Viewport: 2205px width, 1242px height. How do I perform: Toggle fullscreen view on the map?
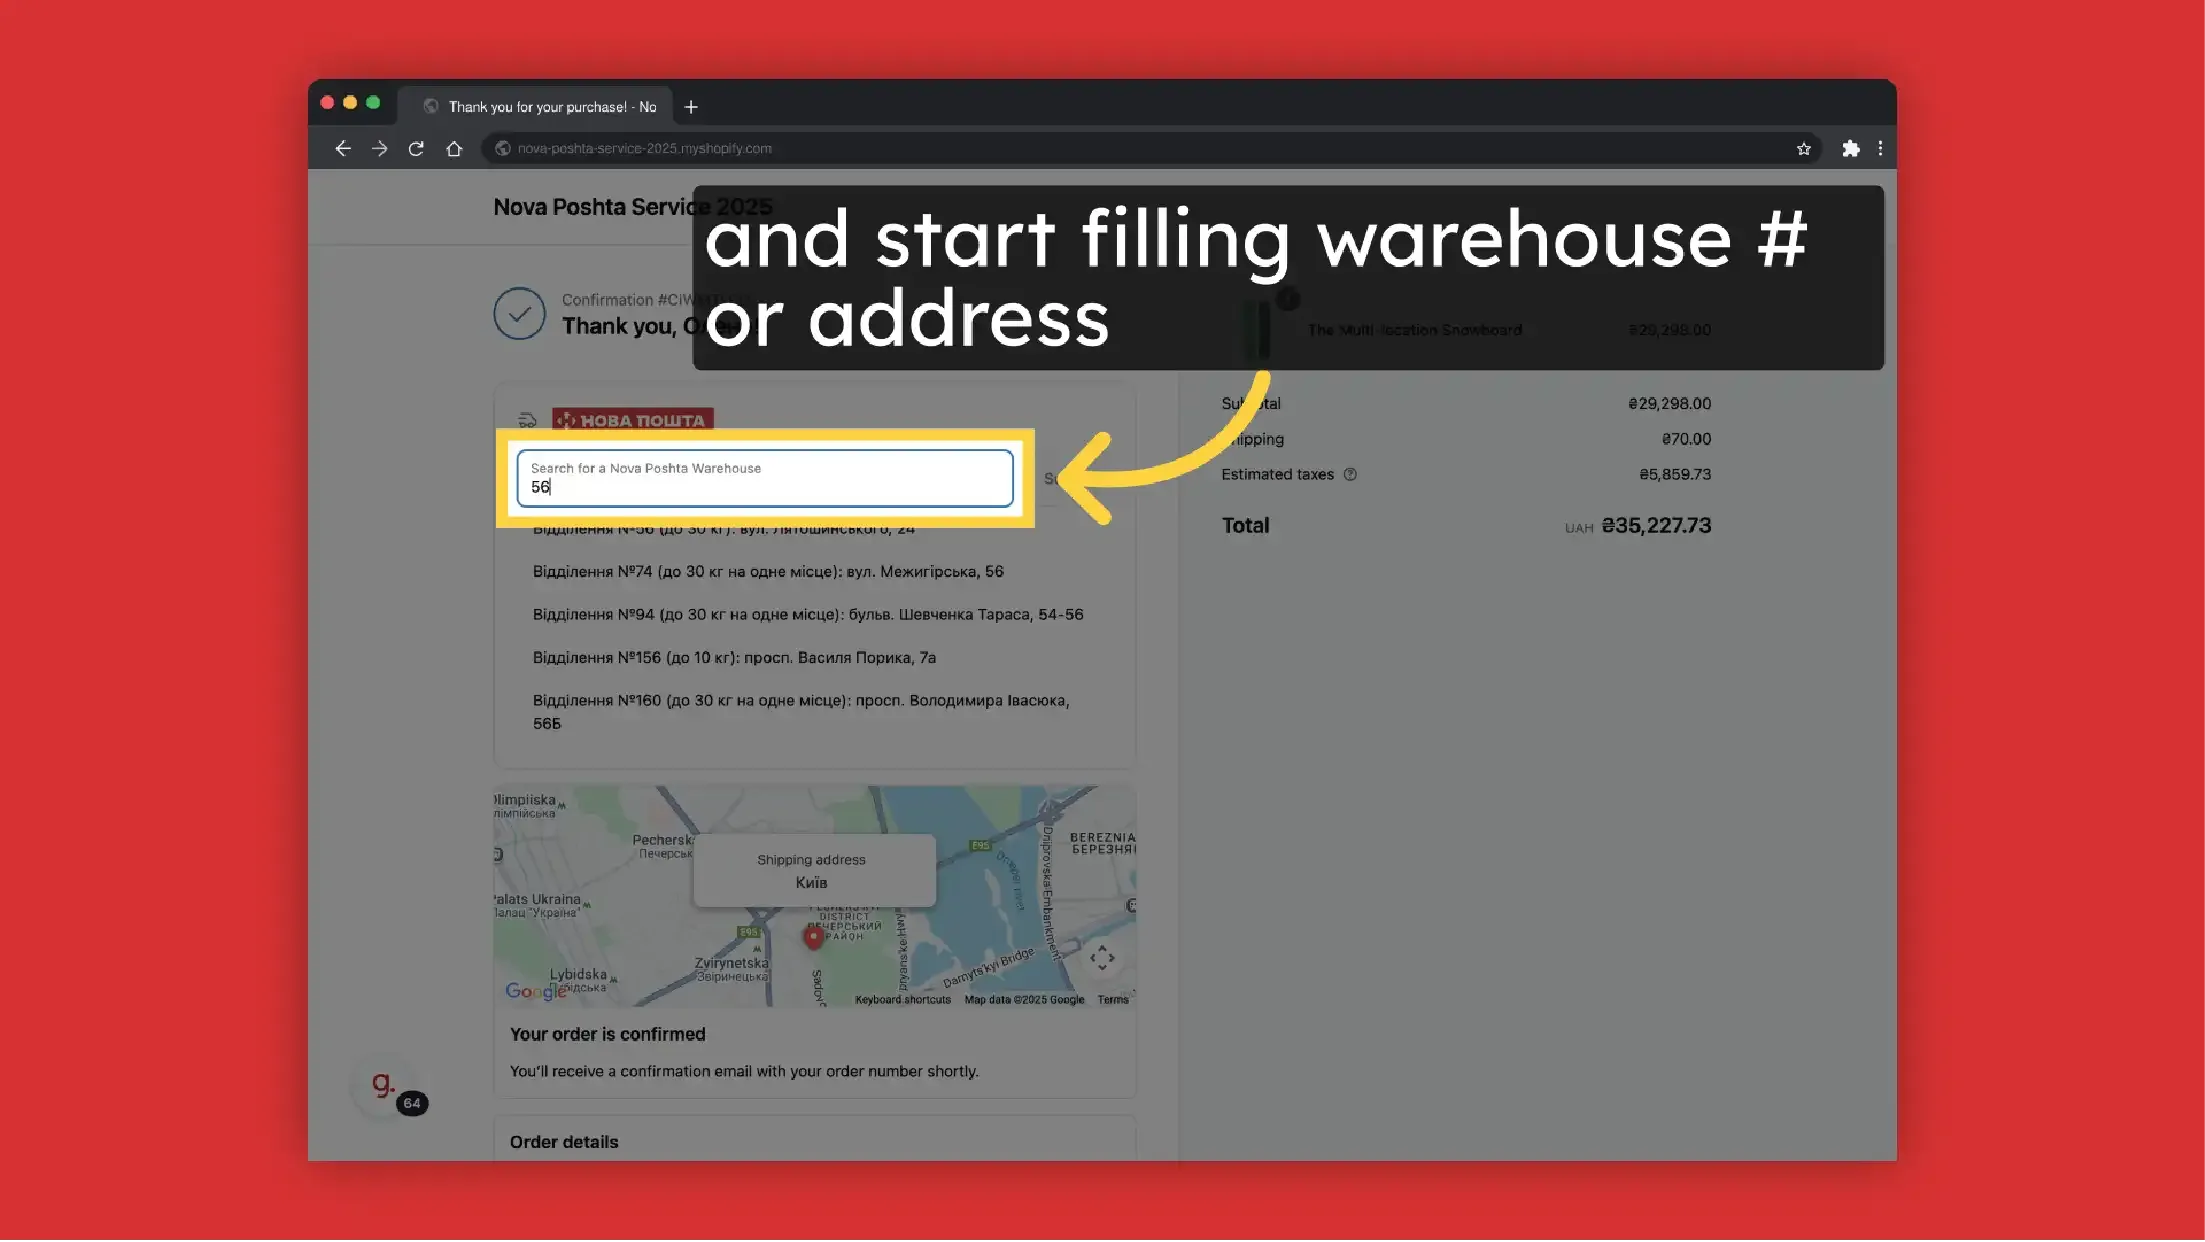click(1102, 958)
